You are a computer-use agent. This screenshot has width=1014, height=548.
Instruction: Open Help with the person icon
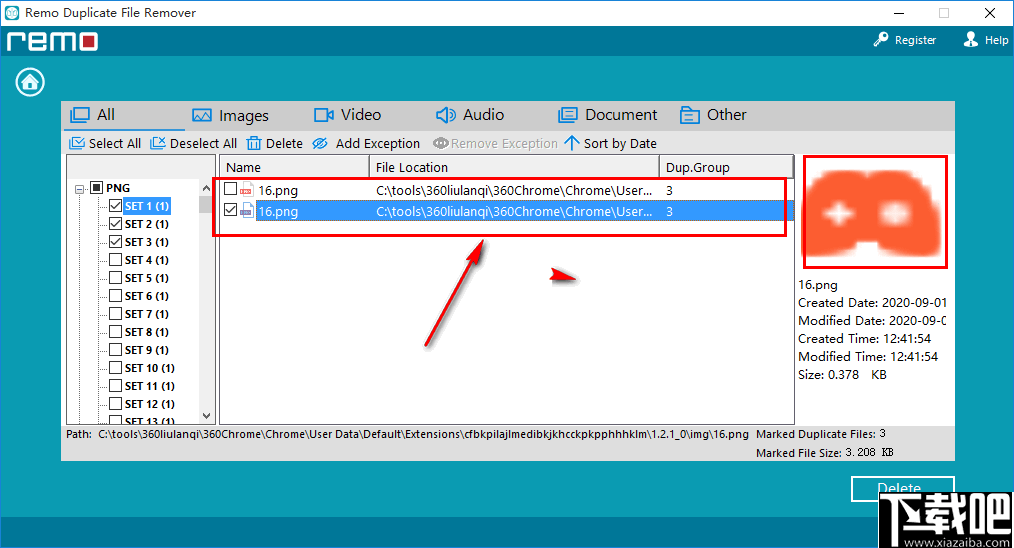tap(986, 40)
